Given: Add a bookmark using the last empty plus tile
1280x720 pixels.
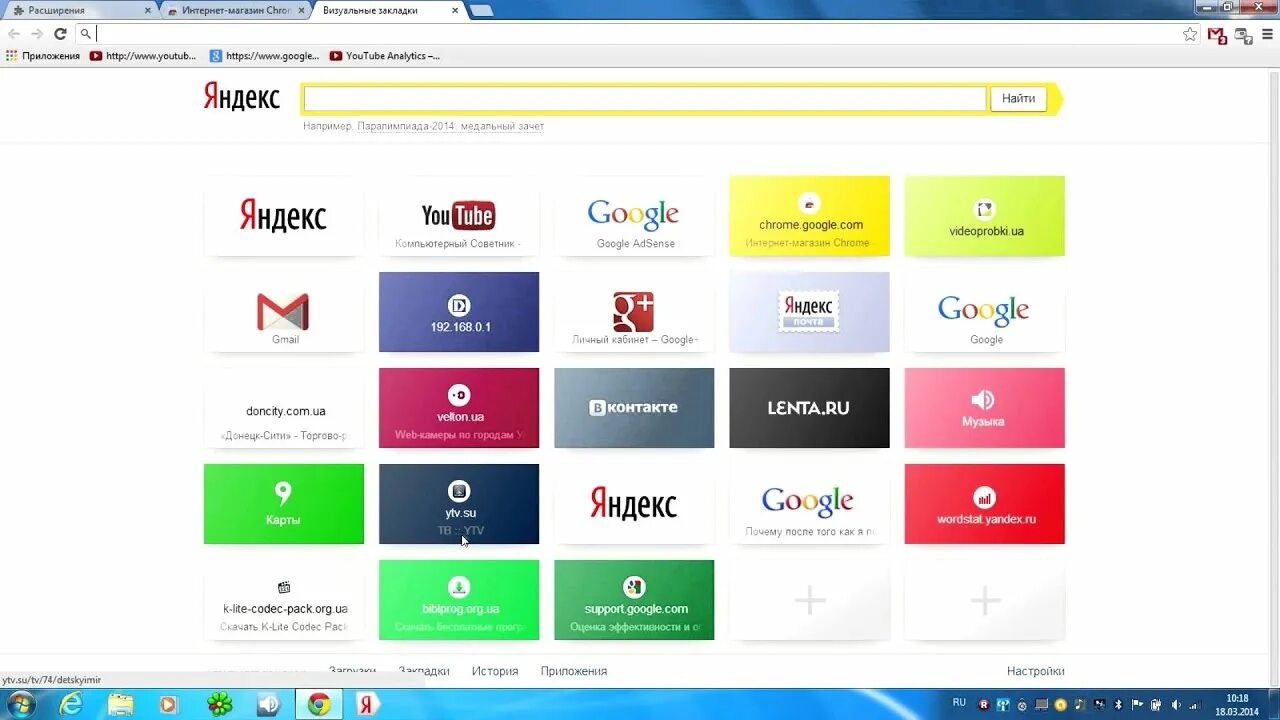Looking at the screenshot, I should tap(985, 600).
